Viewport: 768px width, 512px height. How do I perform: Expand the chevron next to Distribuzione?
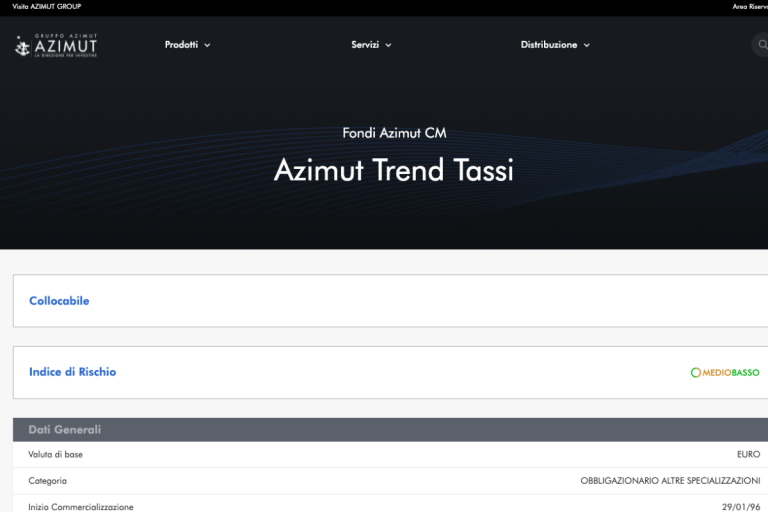point(586,45)
